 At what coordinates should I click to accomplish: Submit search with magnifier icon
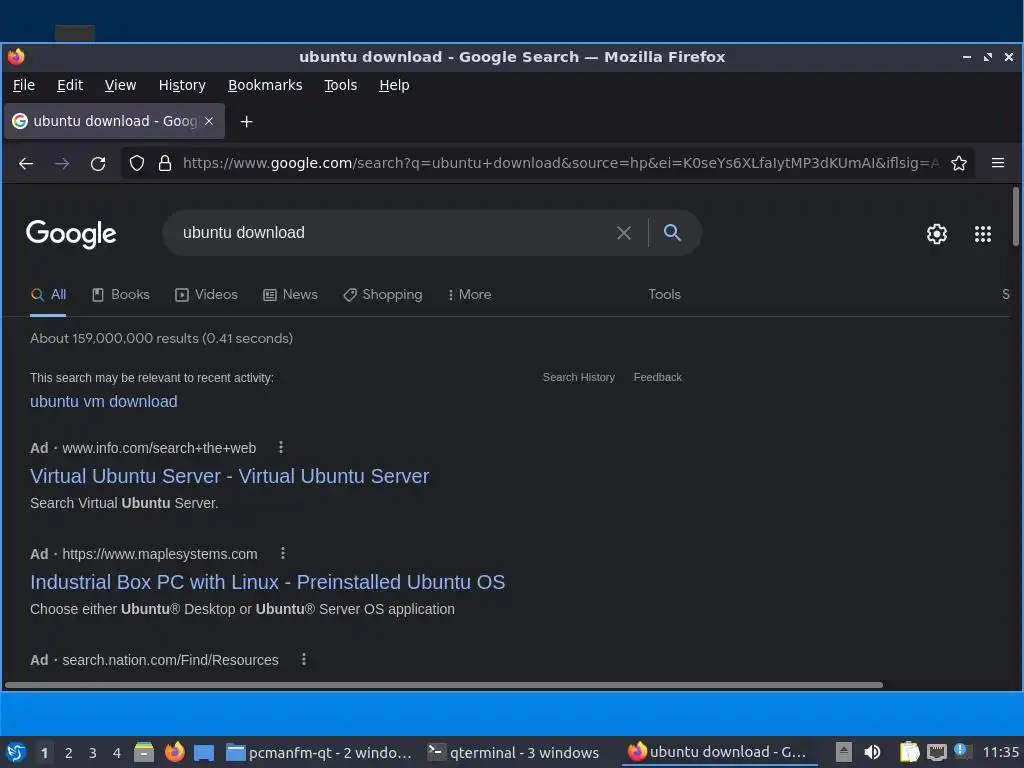pos(672,232)
